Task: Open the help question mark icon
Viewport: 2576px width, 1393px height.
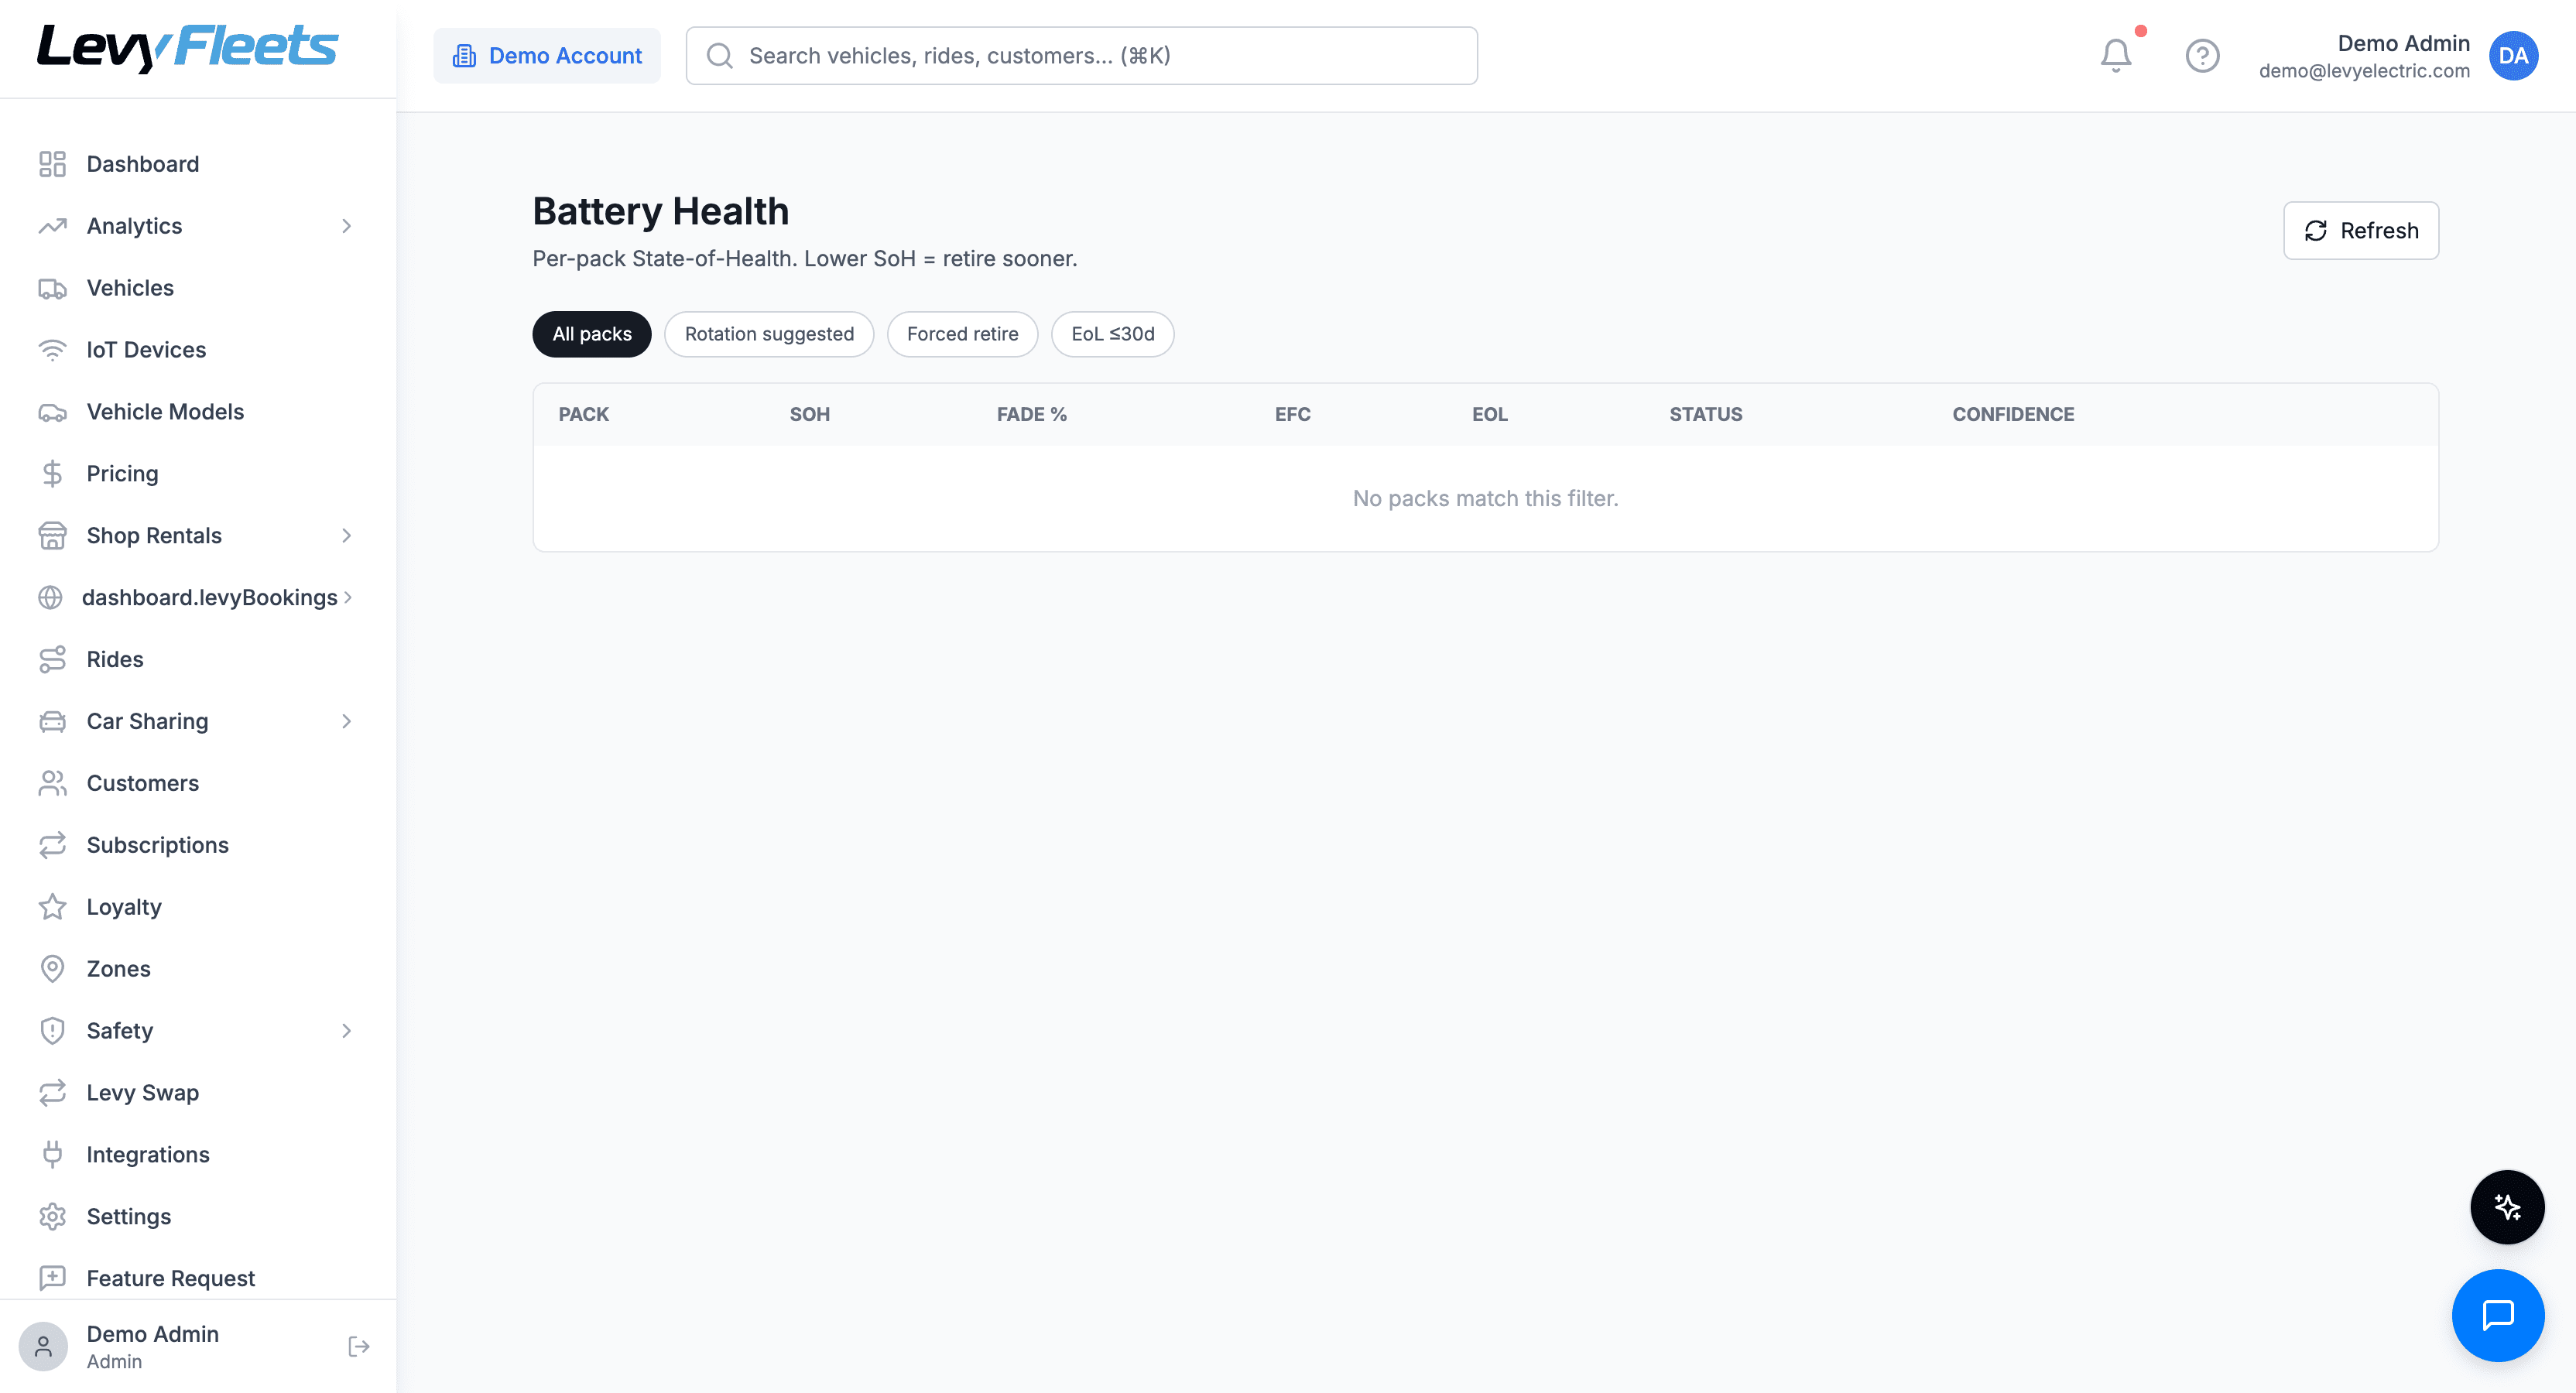Action: coord(2202,56)
